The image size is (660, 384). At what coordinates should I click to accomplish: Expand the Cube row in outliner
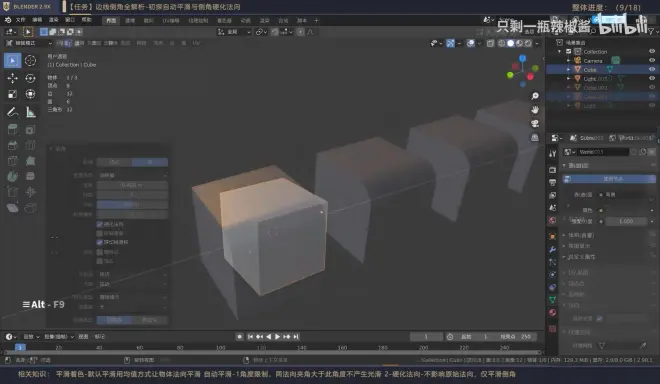pos(569,69)
